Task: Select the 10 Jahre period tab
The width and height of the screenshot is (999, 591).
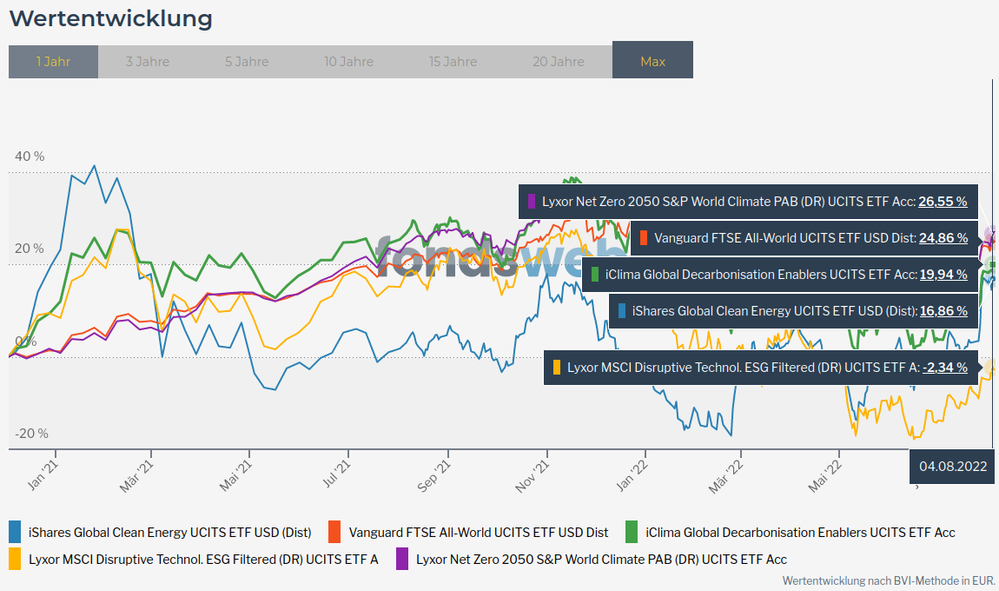Action: tap(348, 61)
